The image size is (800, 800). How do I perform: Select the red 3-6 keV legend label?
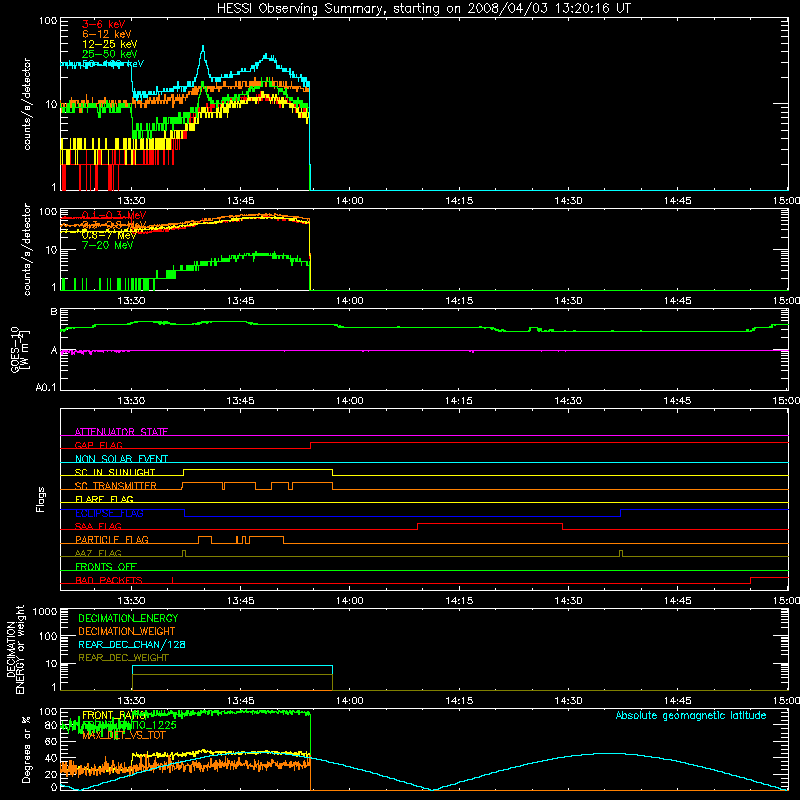104,24
